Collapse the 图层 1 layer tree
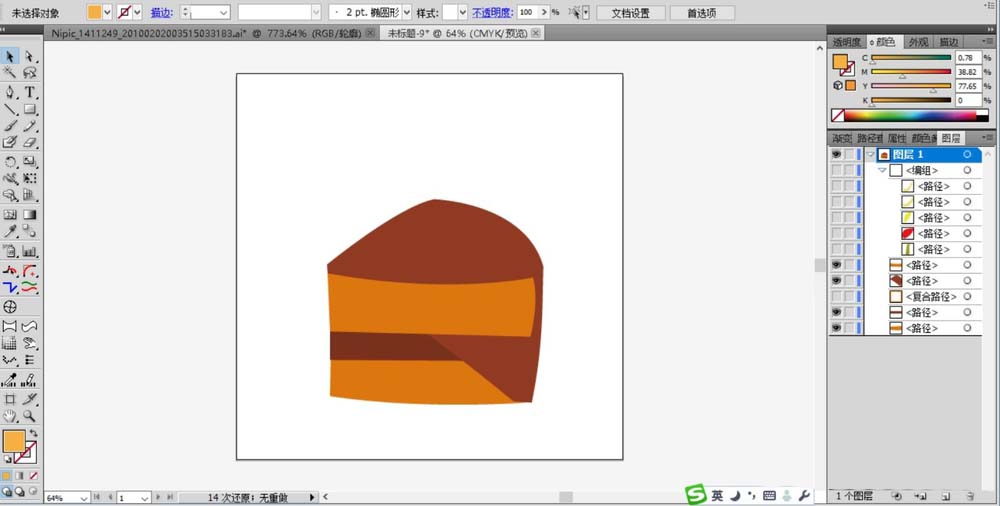 pyautogui.click(x=871, y=155)
